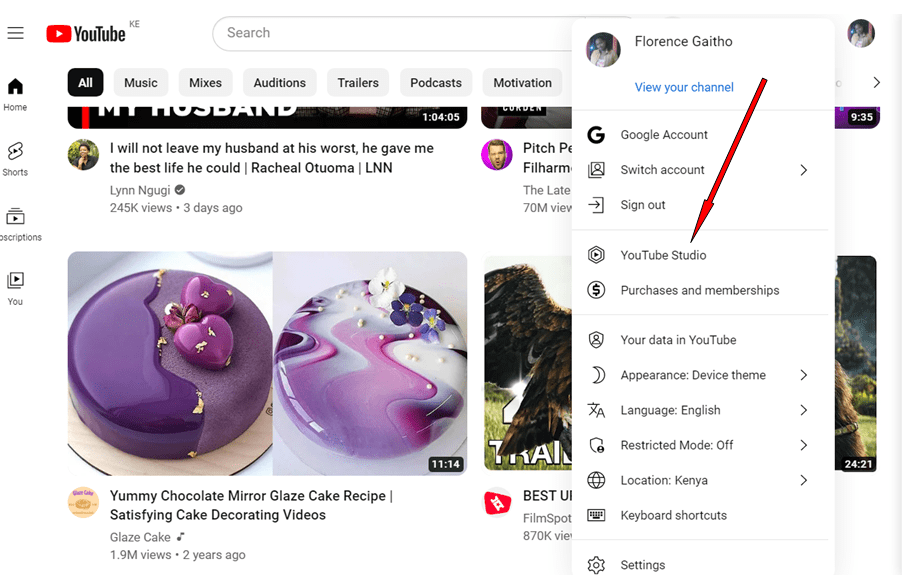This screenshot has width=902, height=575.
Task: Choose Sign out from account menu
Action: (x=700, y=205)
